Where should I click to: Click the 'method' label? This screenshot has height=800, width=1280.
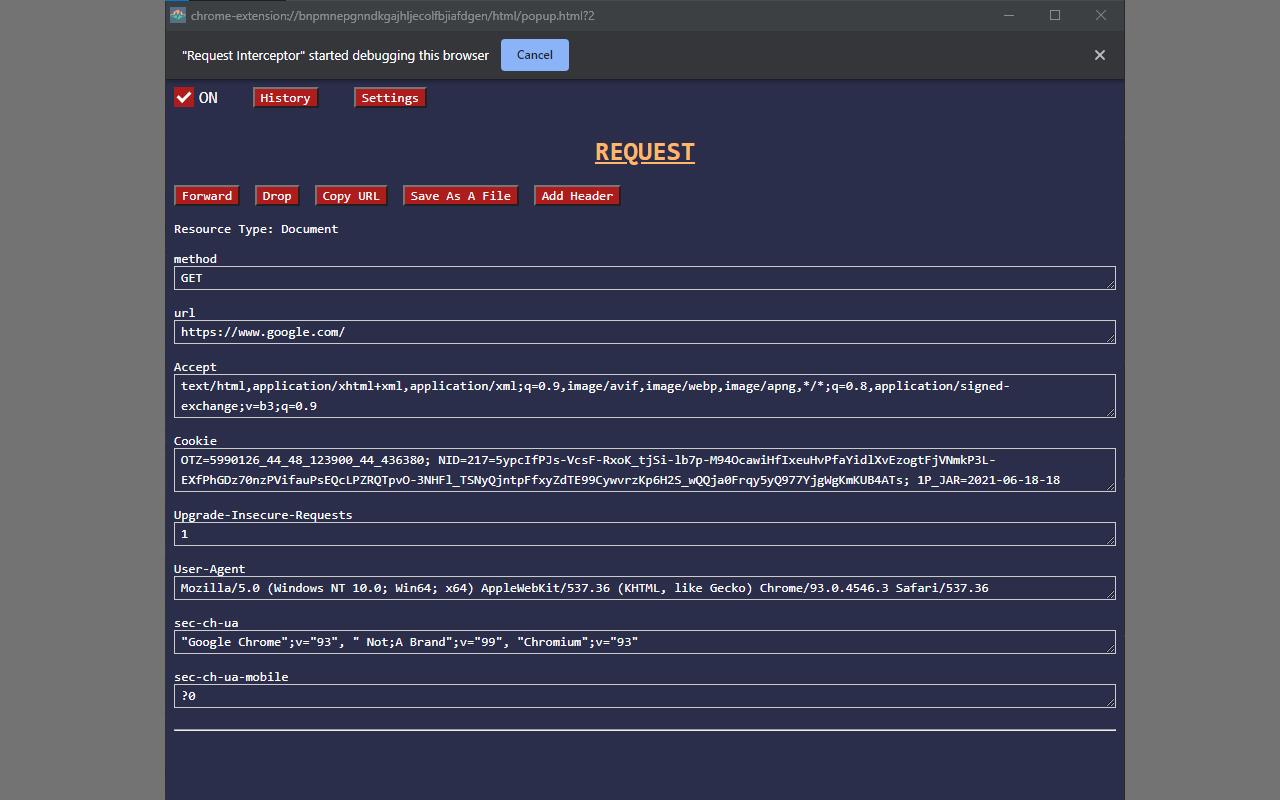pos(195,259)
